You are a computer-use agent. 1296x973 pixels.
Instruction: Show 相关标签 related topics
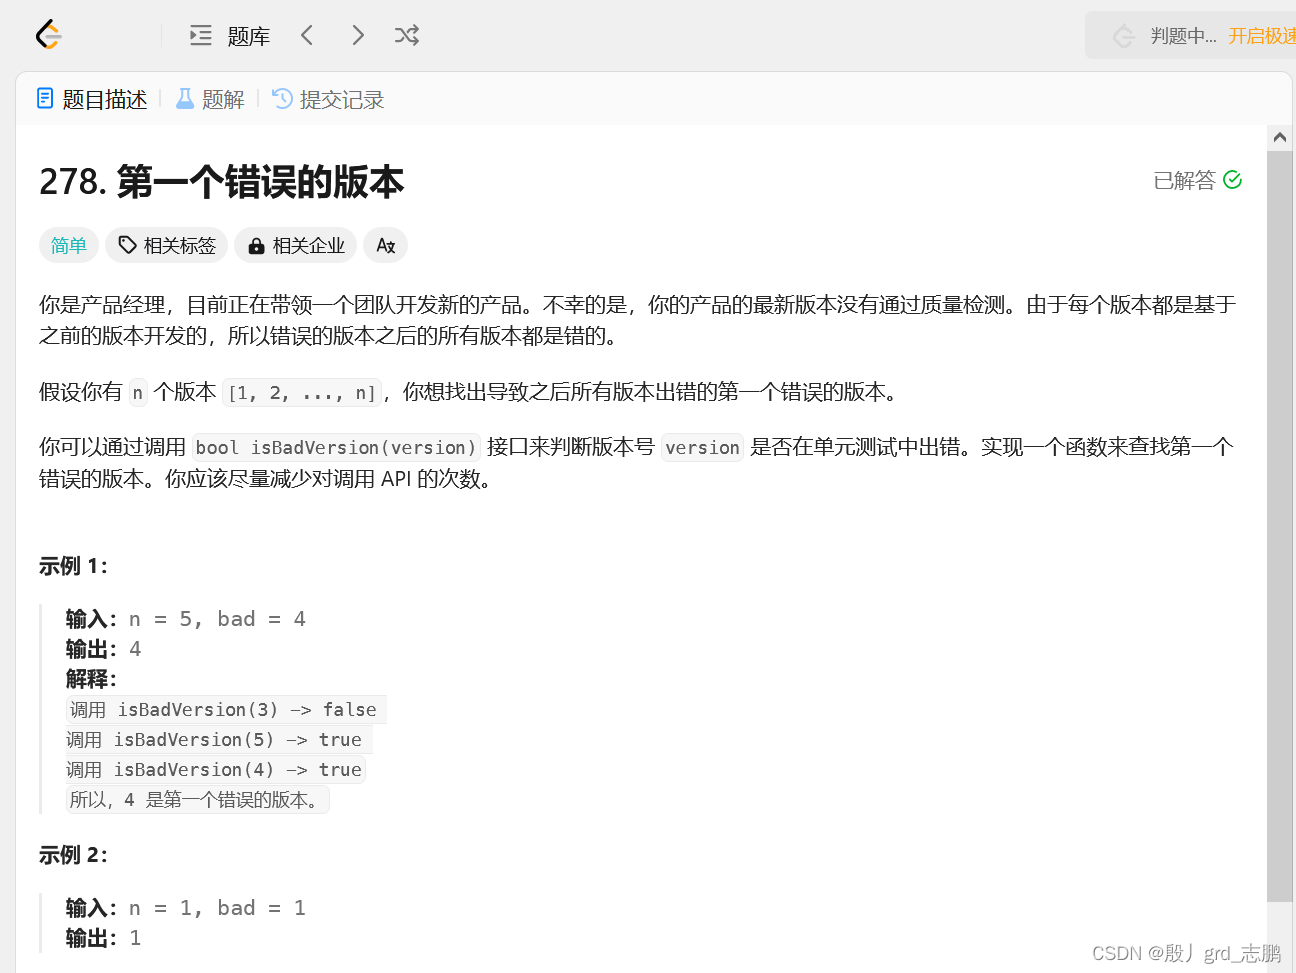(x=167, y=245)
